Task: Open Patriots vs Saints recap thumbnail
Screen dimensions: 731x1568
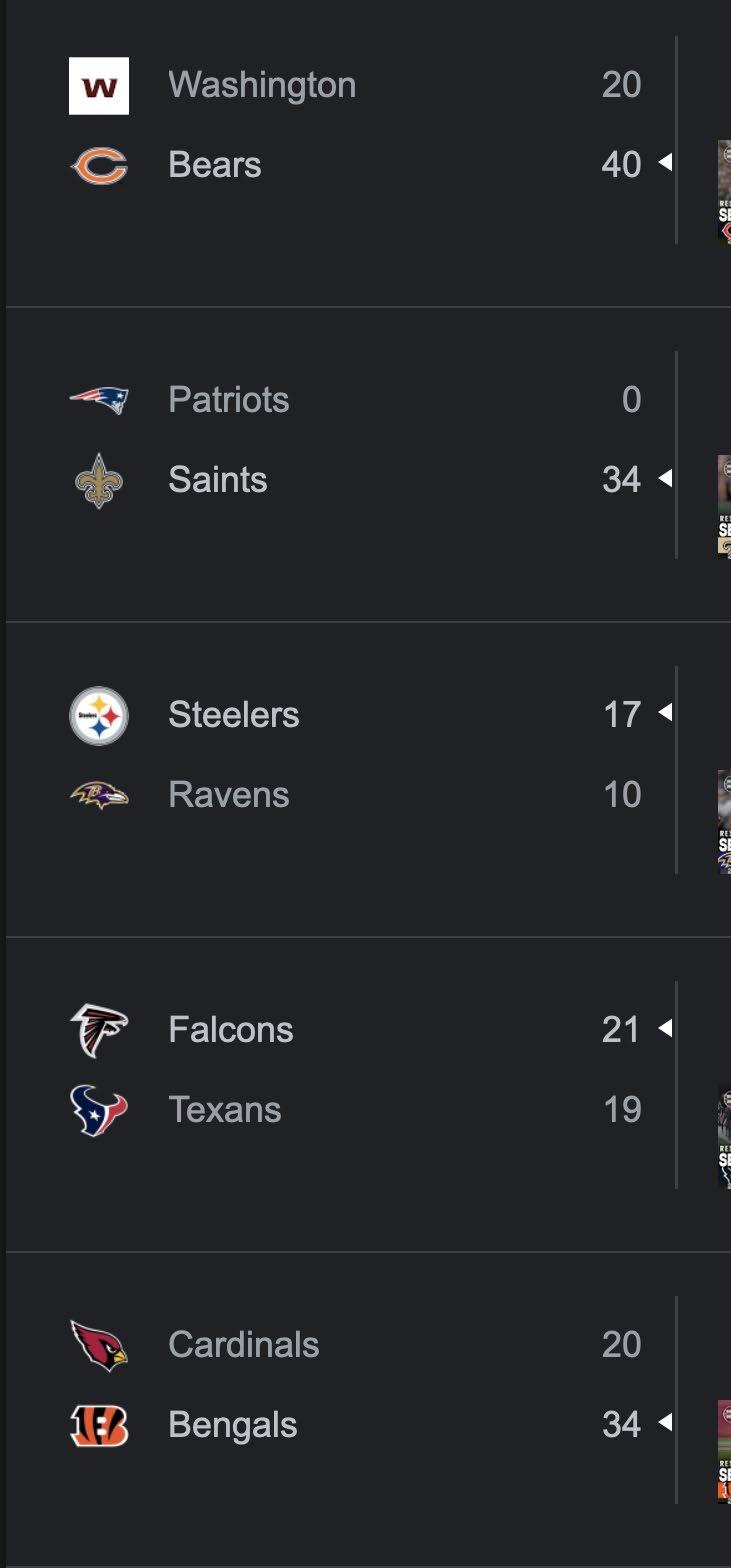Action: (x=724, y=506)
